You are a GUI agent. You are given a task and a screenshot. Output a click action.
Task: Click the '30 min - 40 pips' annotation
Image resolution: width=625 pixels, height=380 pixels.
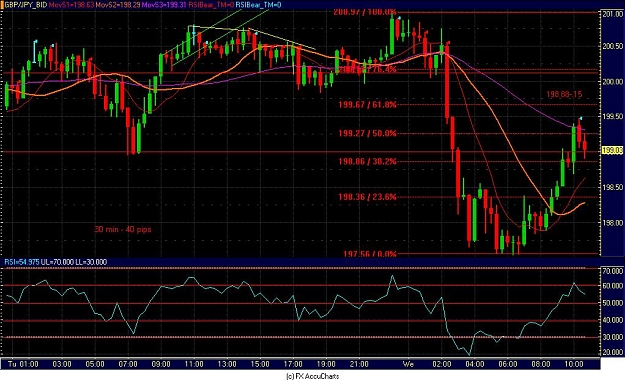click(123, 229)
